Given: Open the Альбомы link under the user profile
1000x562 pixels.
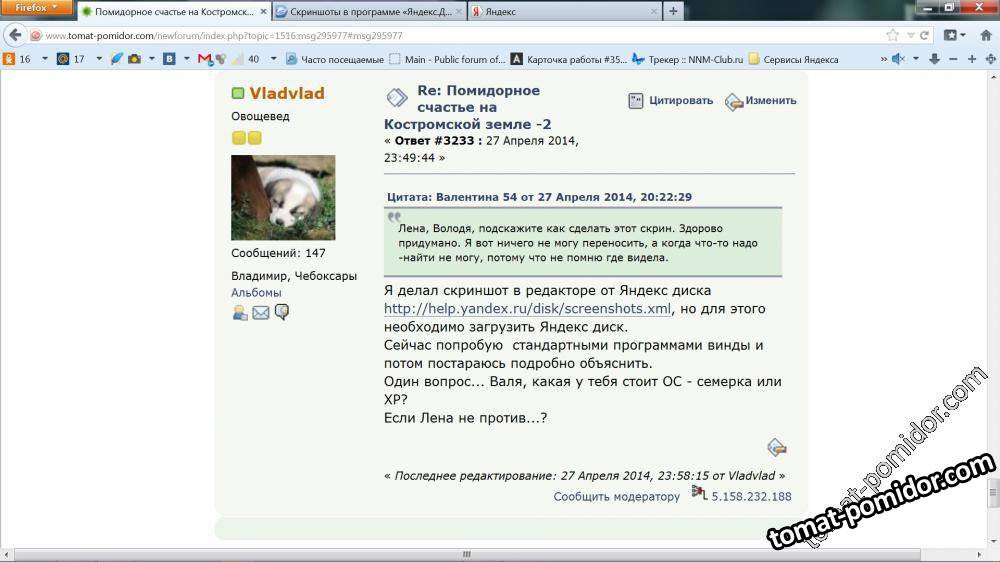Looking at the screenshot, I should pos(256,292).
